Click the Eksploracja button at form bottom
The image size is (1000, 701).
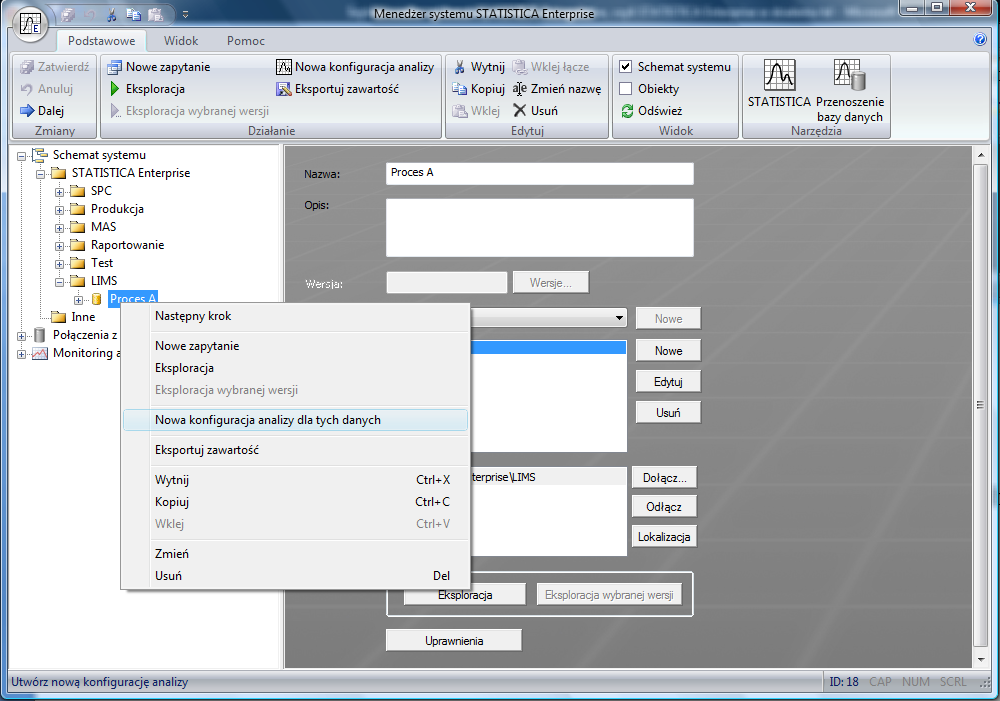tap(465, 595)
